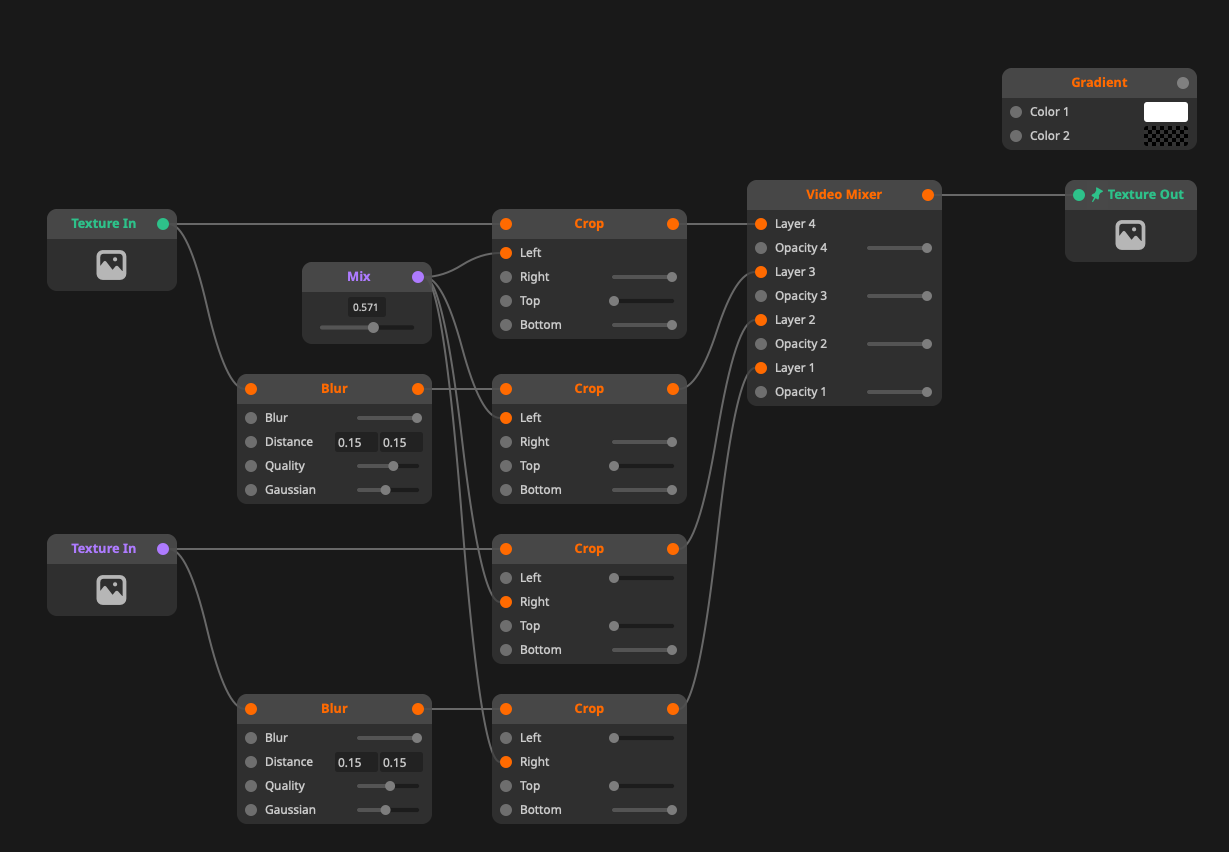The width and height of the screenshot is (1229, 852).
Task: Select the Gradient node by its title
Action: click(1098, 83)
